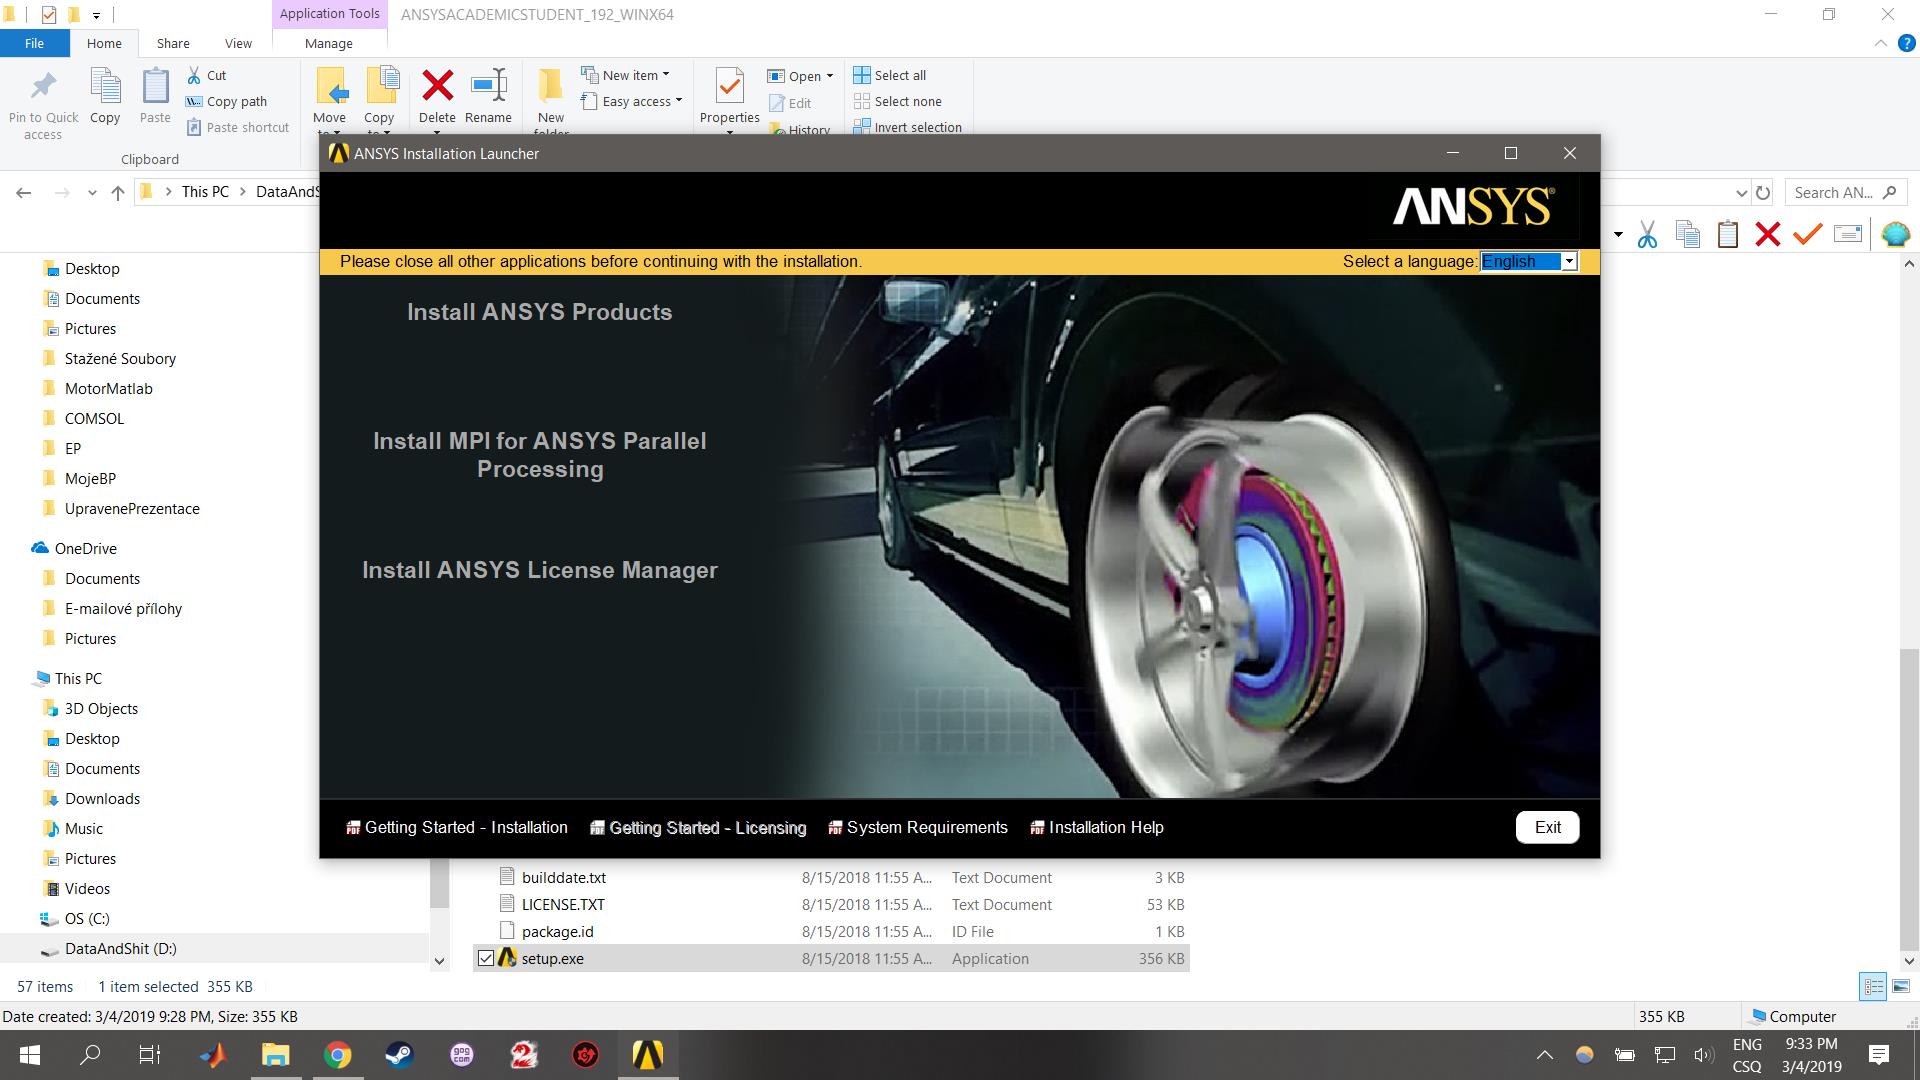Click the Paste clipboard icon near the search box
Viewport: 1920px width, 1080px height.
pos(1726,234)
